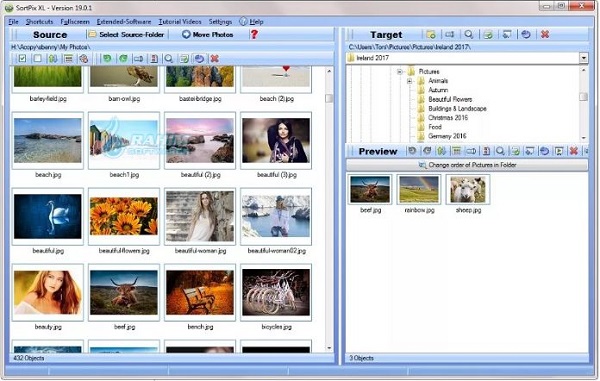The width and height of the screenshot is (600, 381).
Task: Open the Shortcuts menu
Action: (39, 22)
